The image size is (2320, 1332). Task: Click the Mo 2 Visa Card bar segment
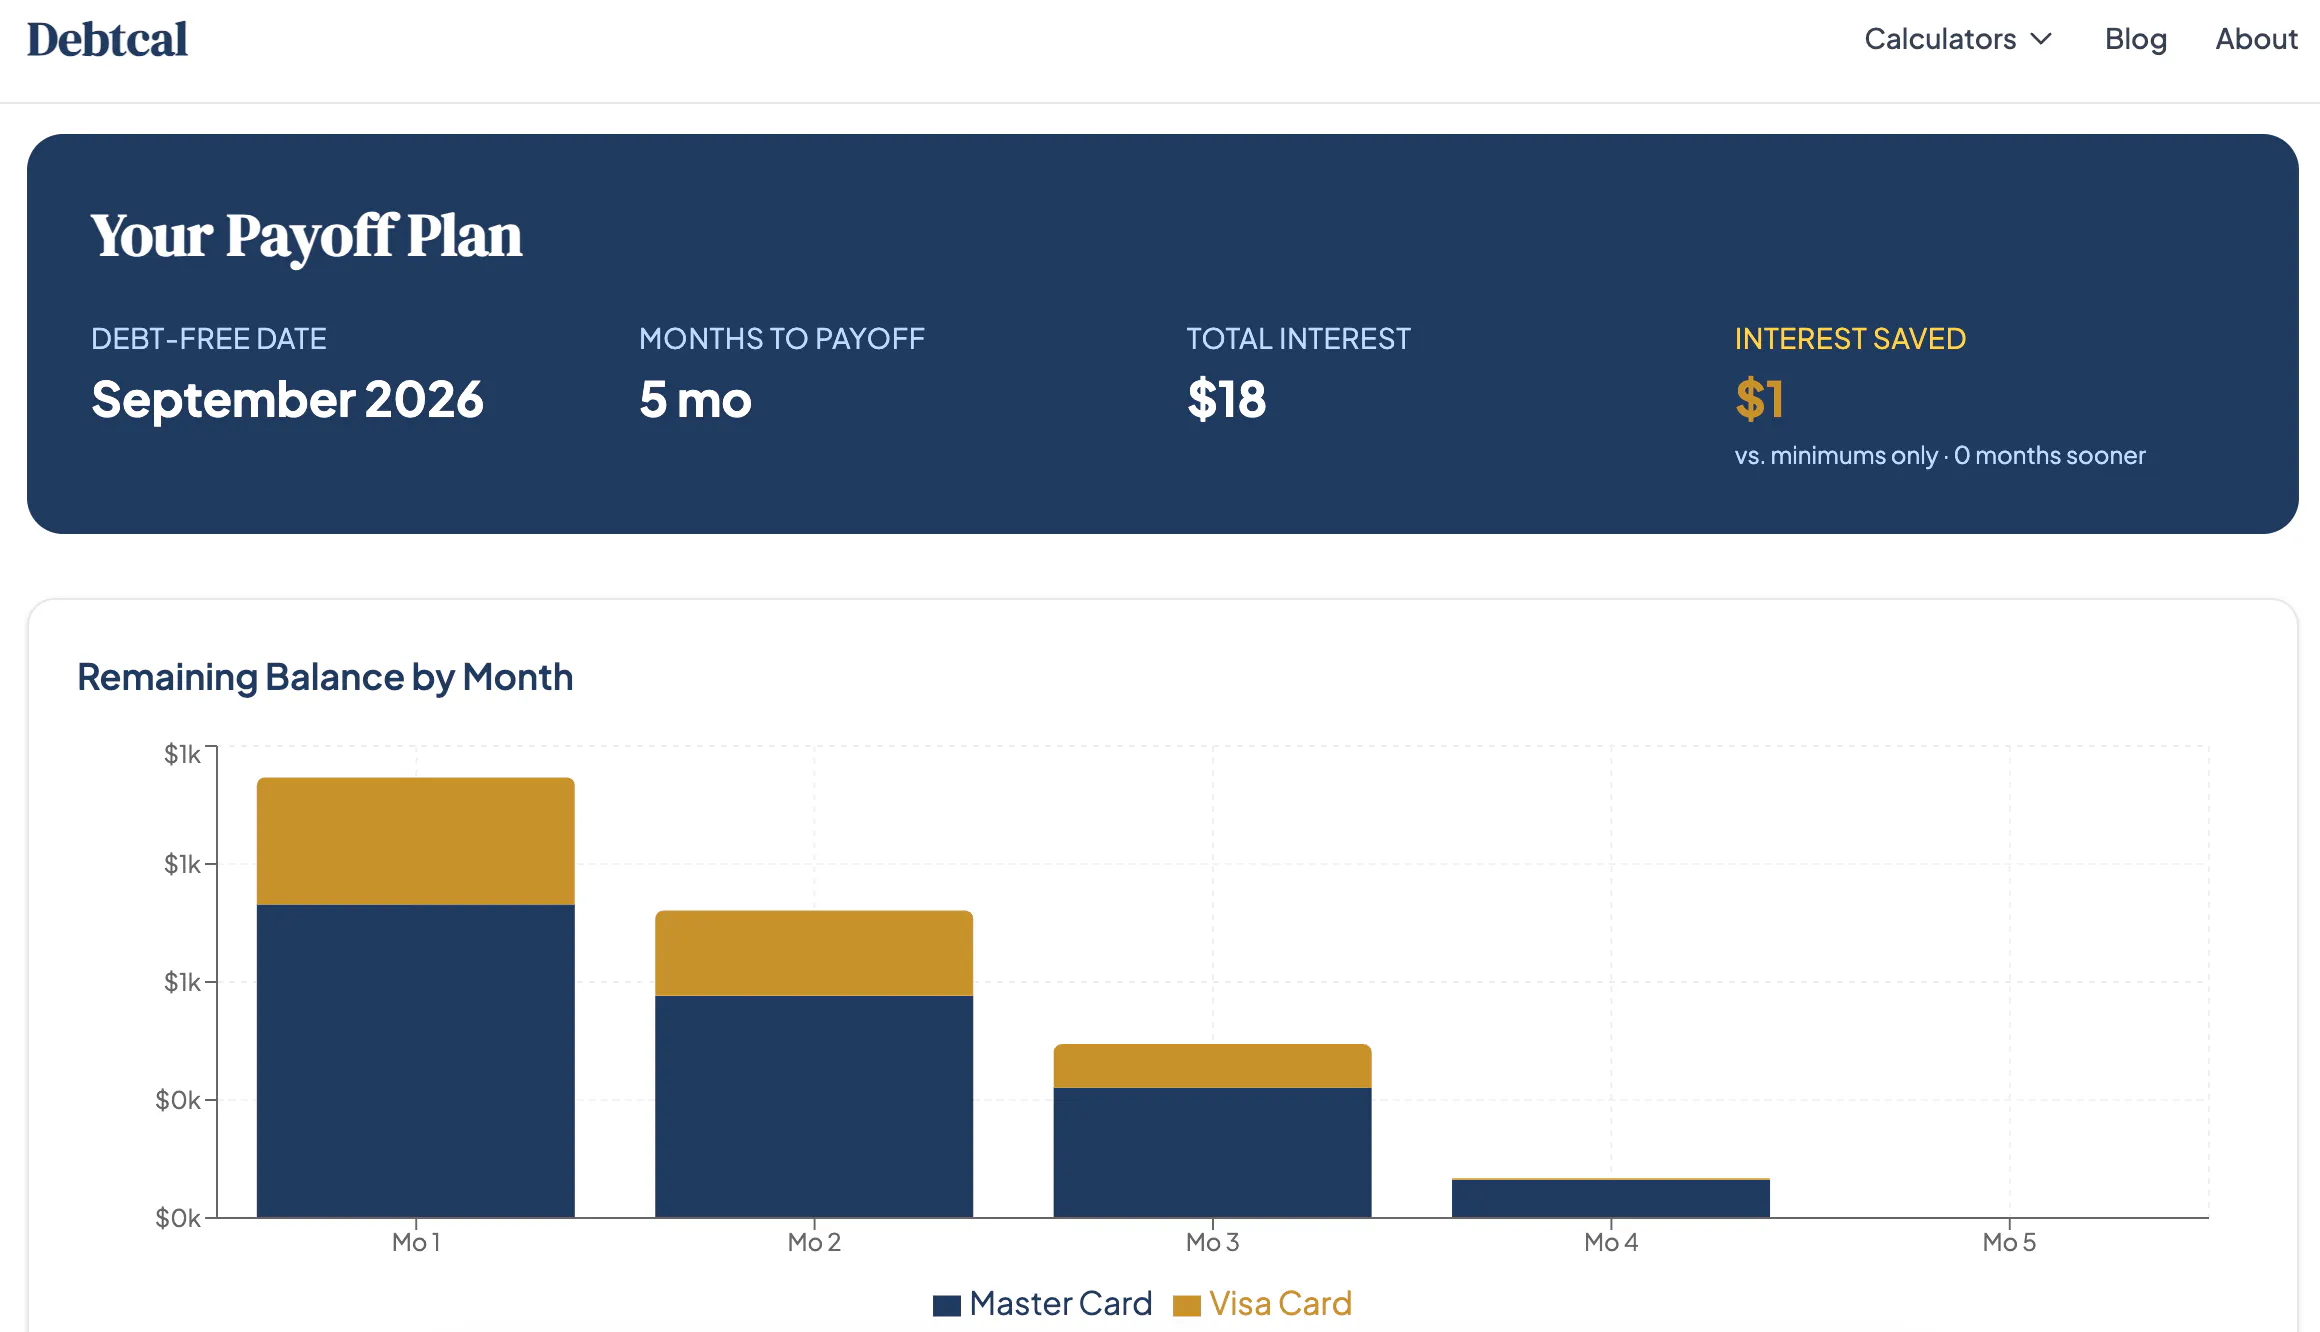[814, 953]
